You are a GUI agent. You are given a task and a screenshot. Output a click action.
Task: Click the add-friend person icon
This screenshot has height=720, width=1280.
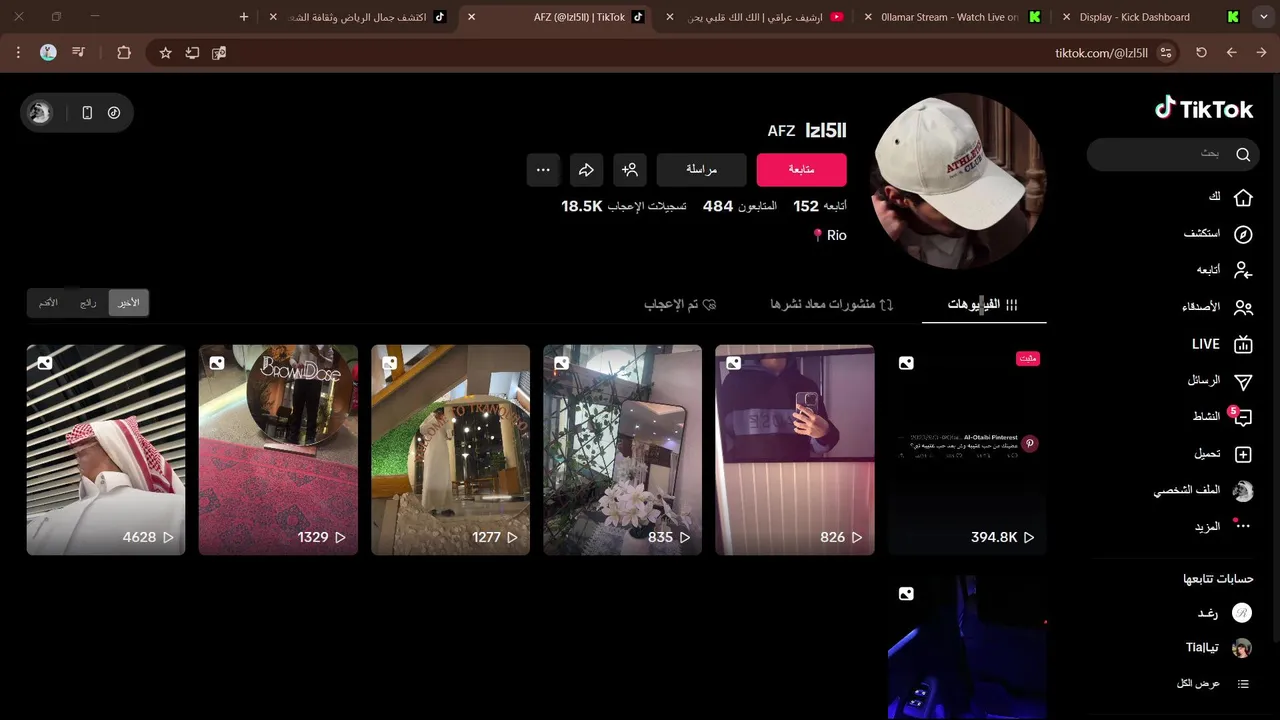tap(630, 170)
